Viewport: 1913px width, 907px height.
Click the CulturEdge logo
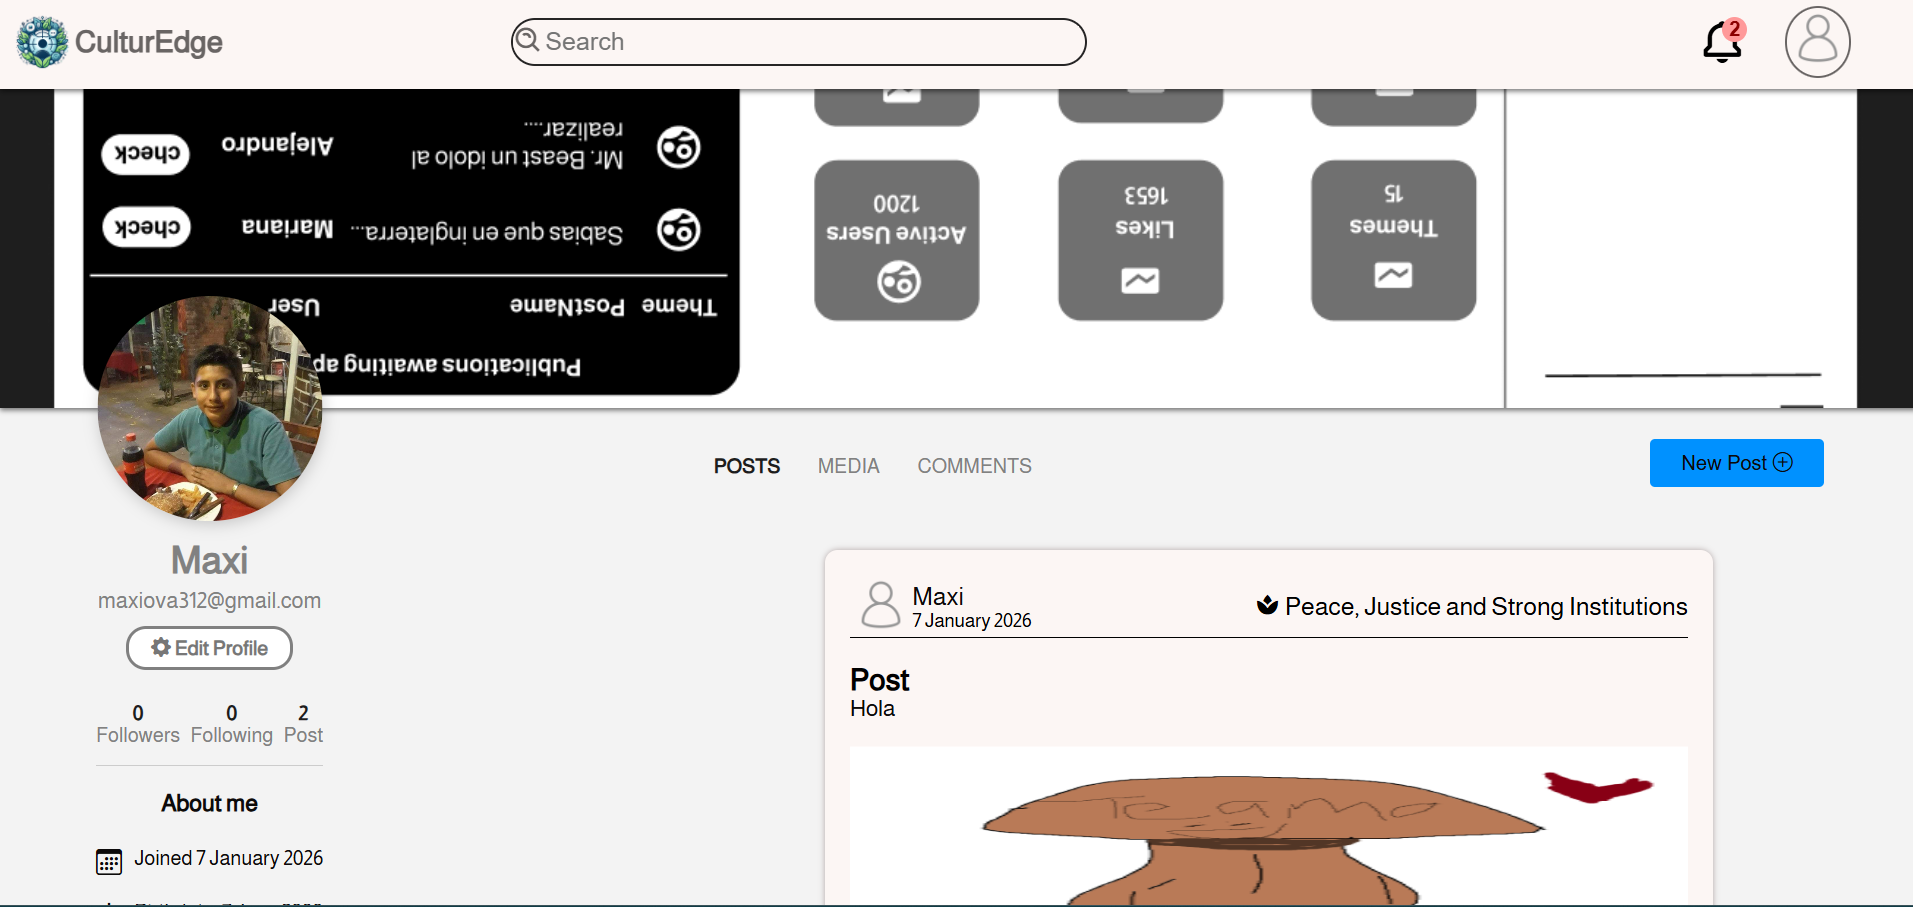[41, 41]
